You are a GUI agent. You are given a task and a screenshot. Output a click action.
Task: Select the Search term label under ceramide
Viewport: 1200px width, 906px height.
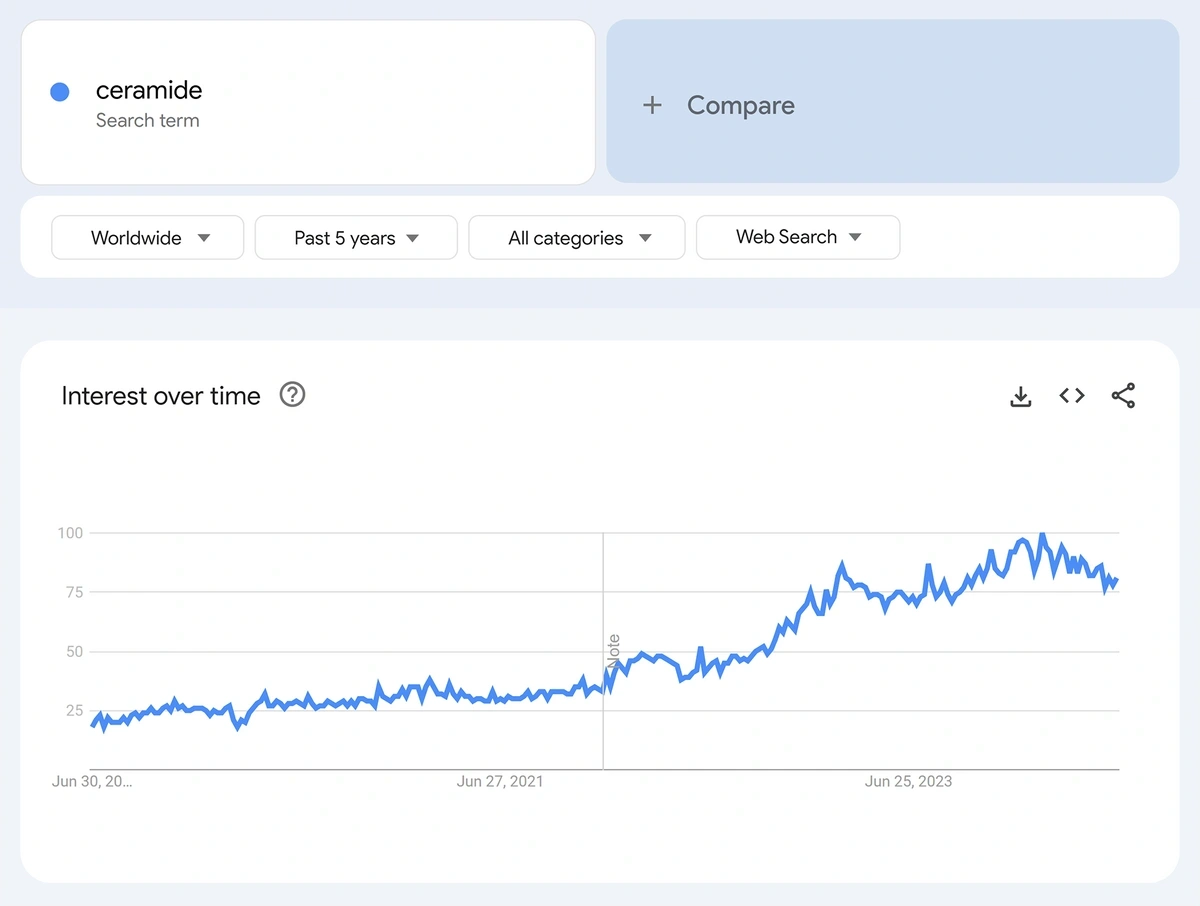coord(147,120)
